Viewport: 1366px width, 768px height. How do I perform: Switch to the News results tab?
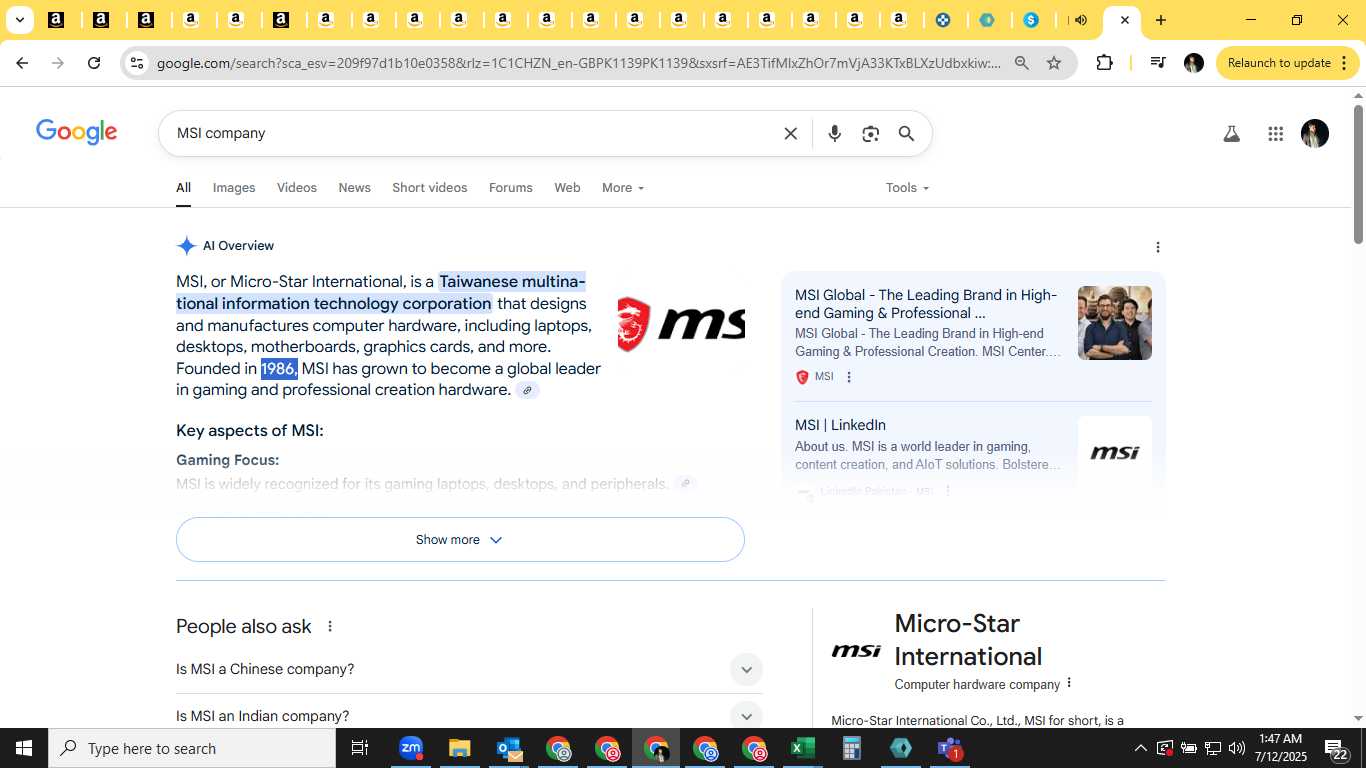[354, 188]
